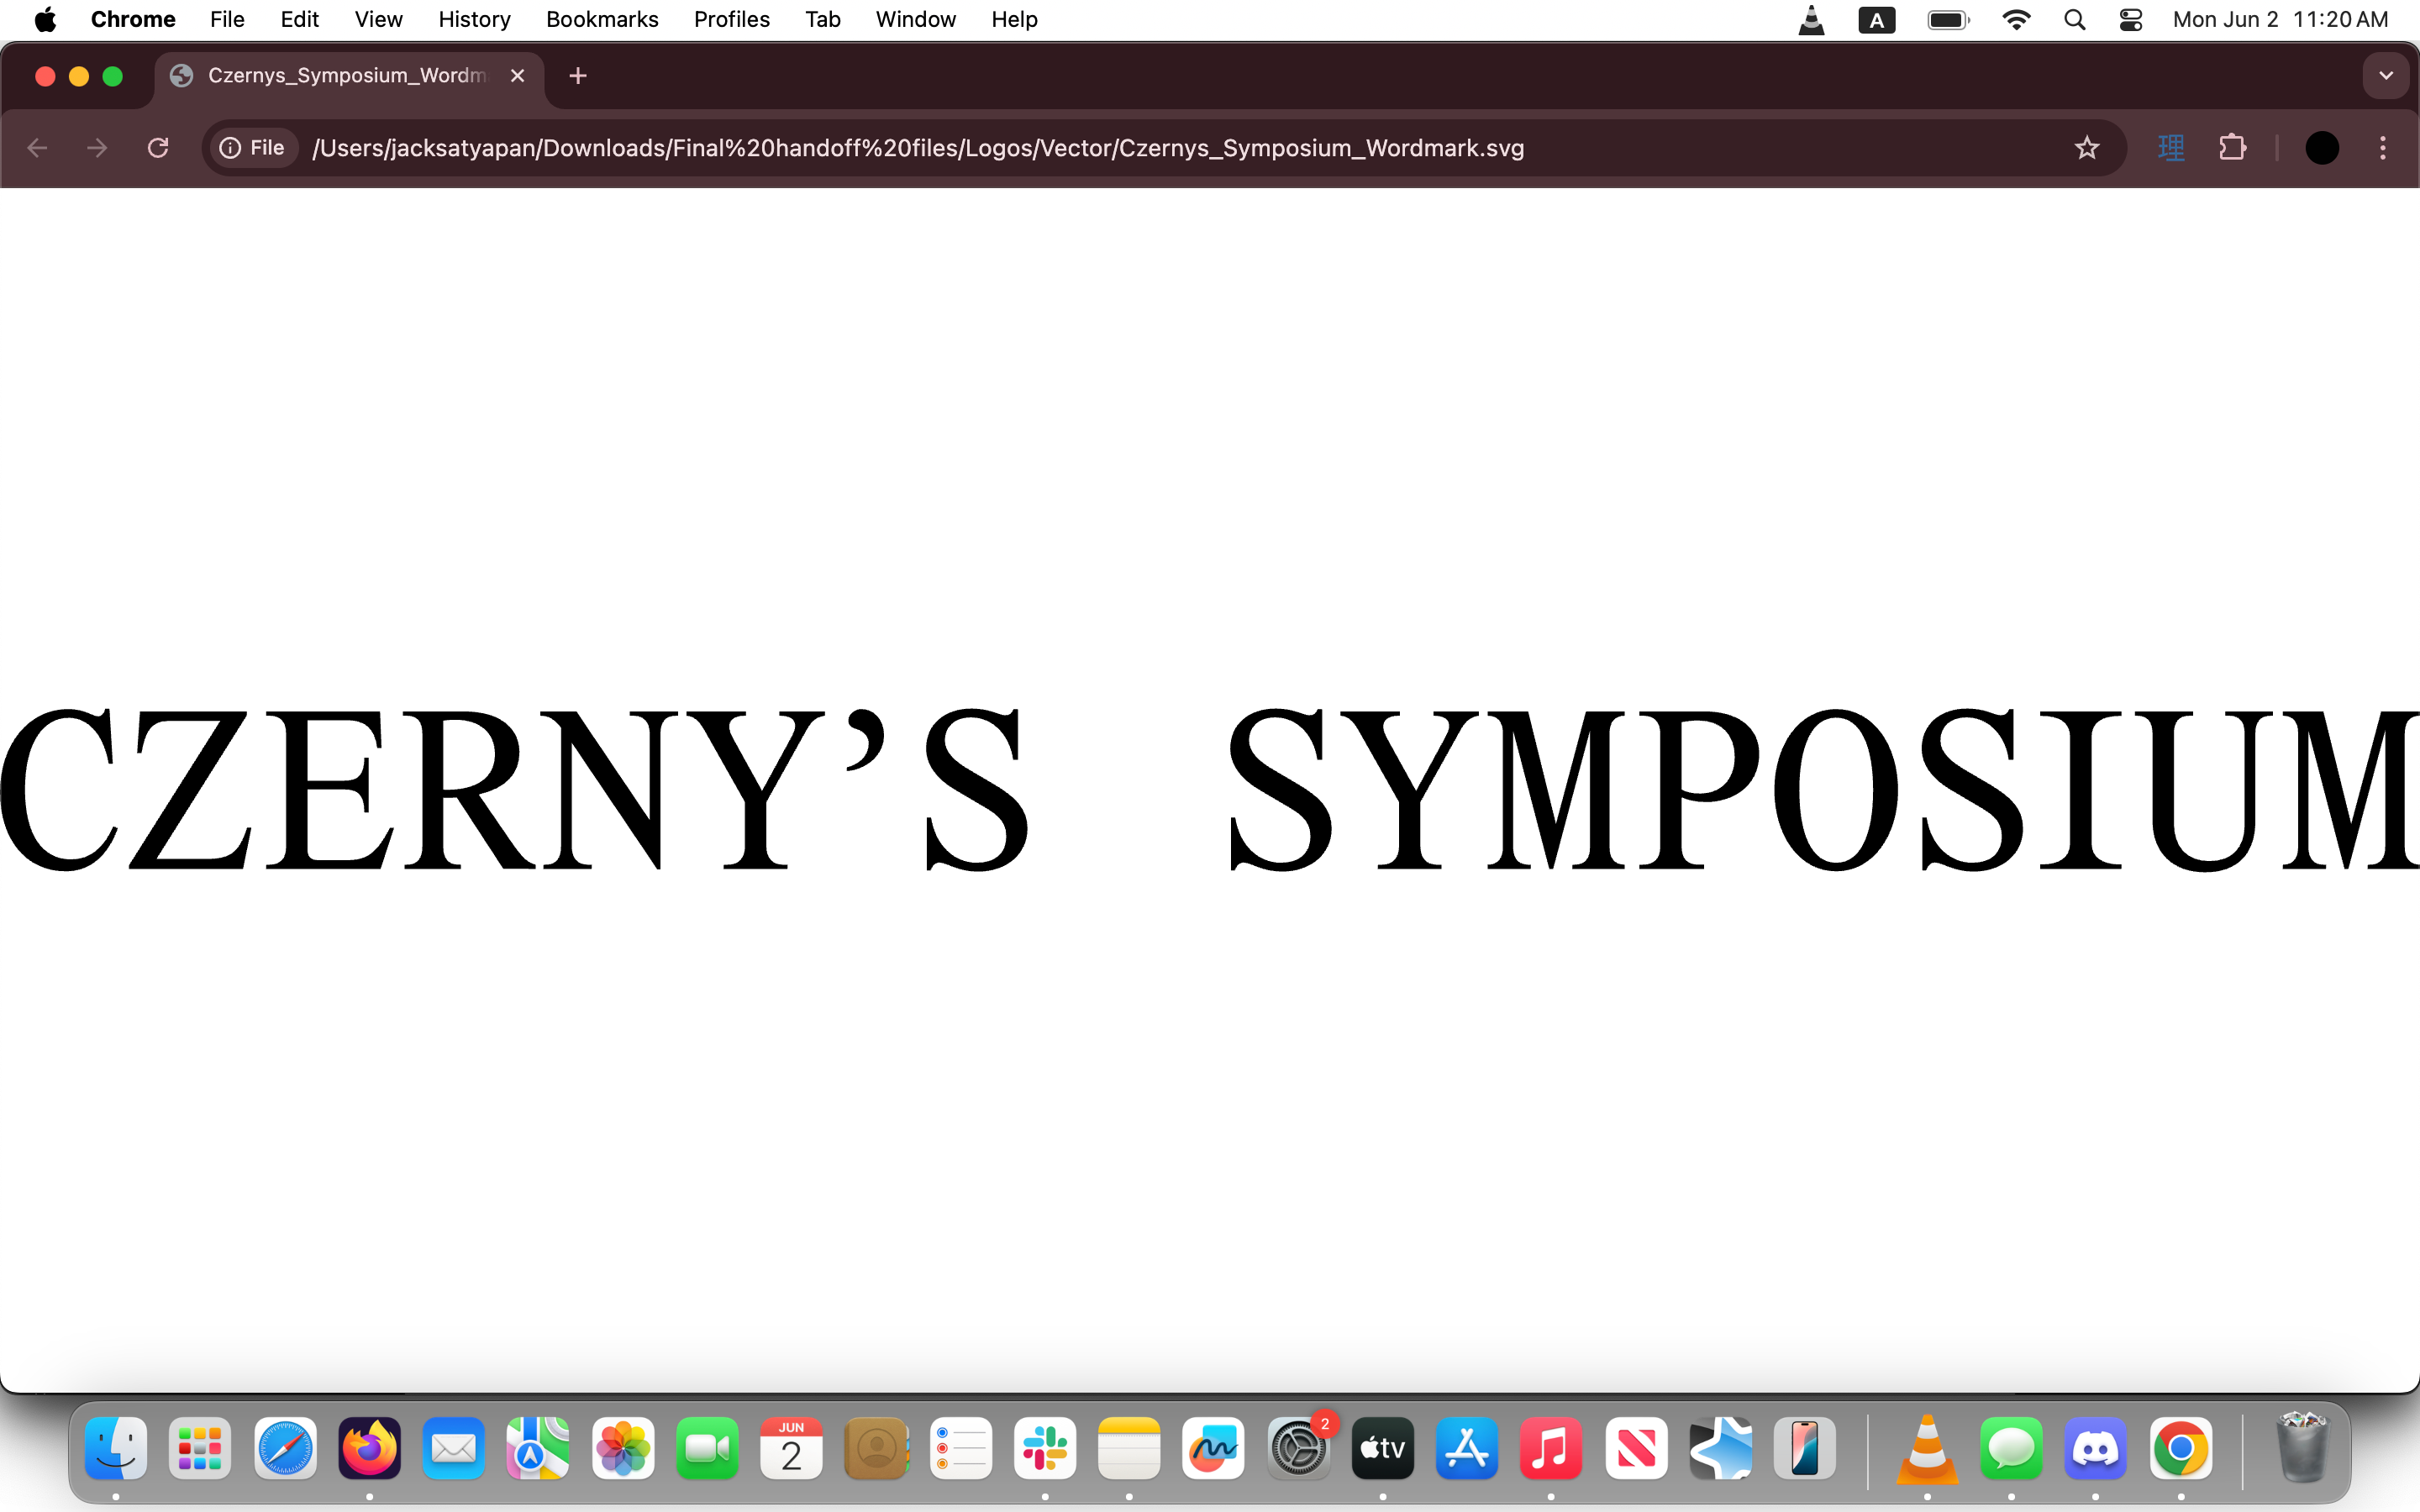Open Chrome three-dot menu

point(2383,148)
